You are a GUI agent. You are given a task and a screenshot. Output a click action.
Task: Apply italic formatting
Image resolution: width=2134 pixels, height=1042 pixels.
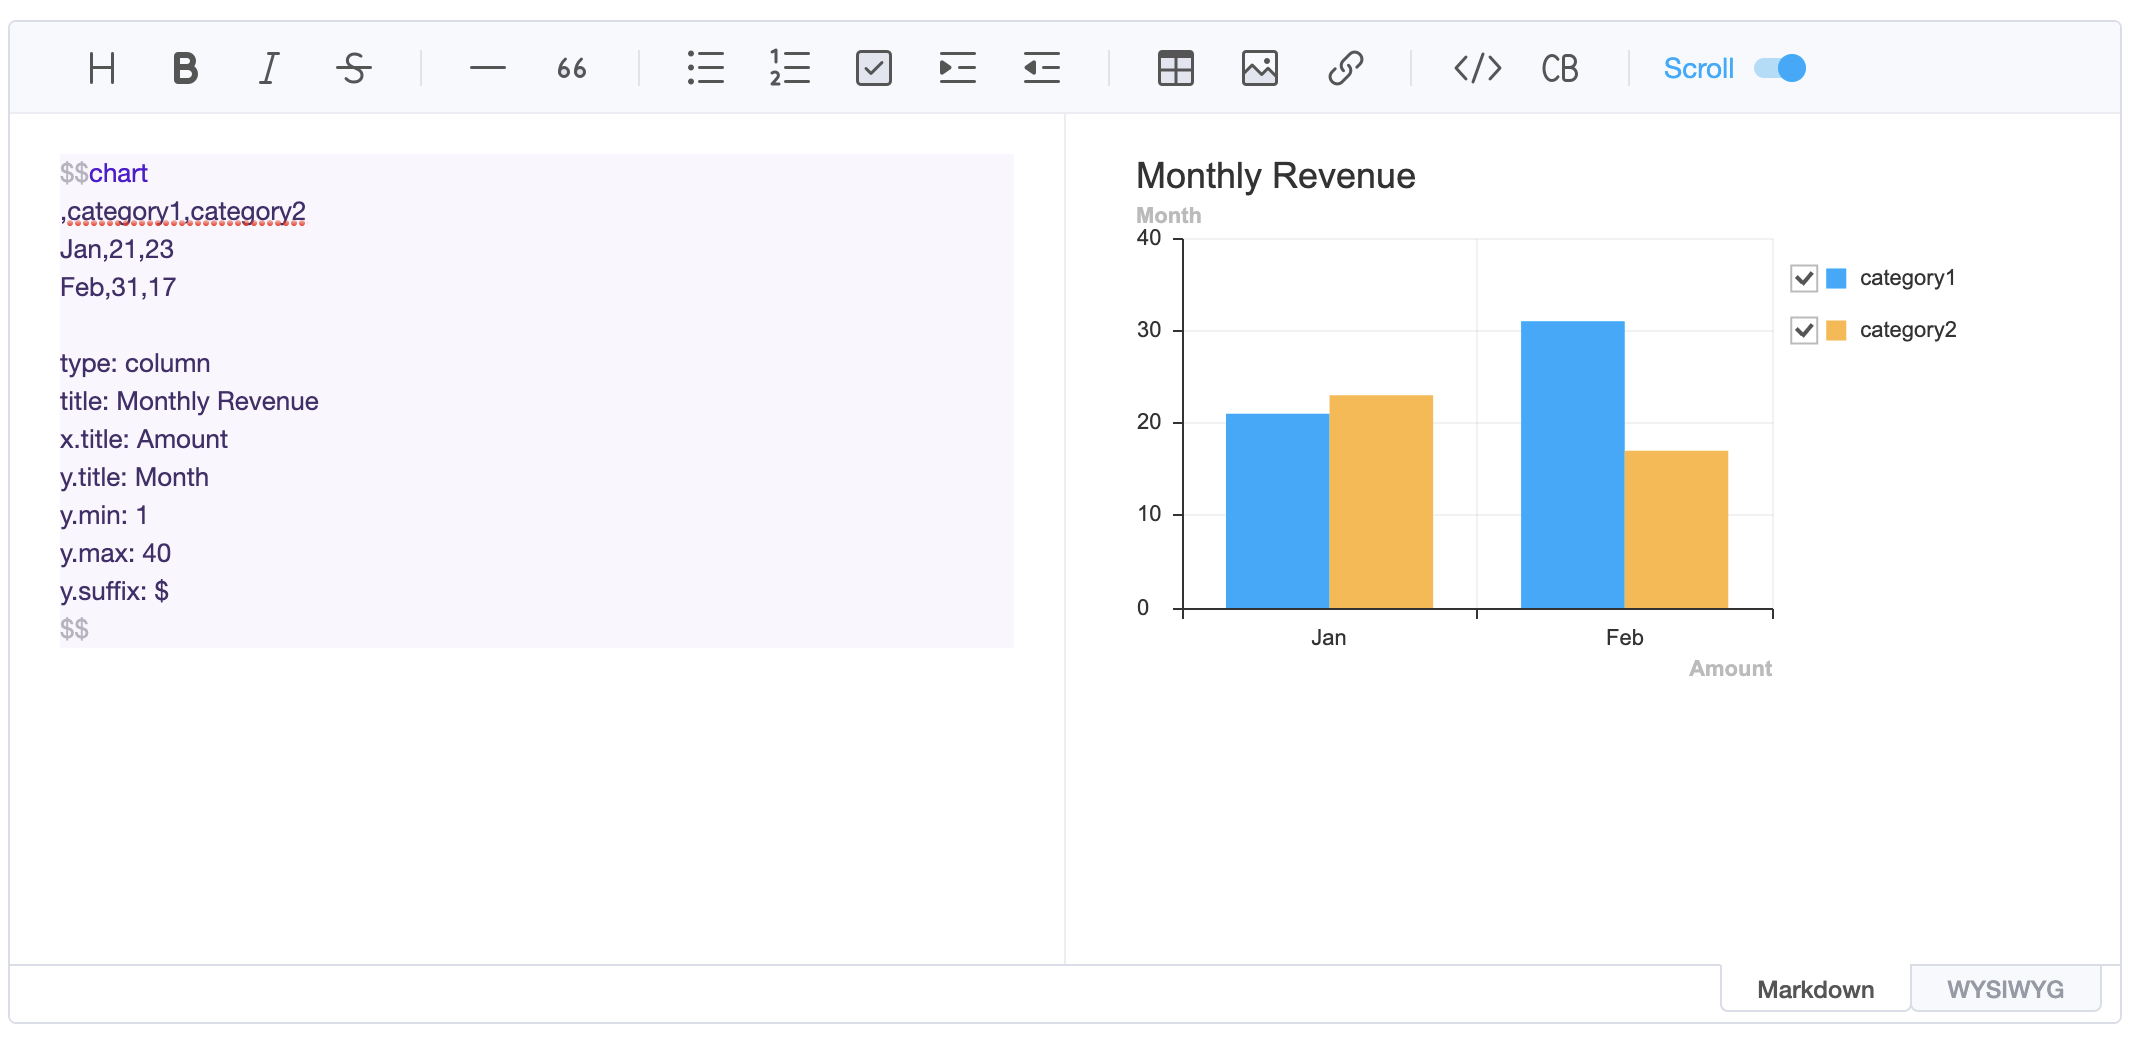(x=269, y=69)
